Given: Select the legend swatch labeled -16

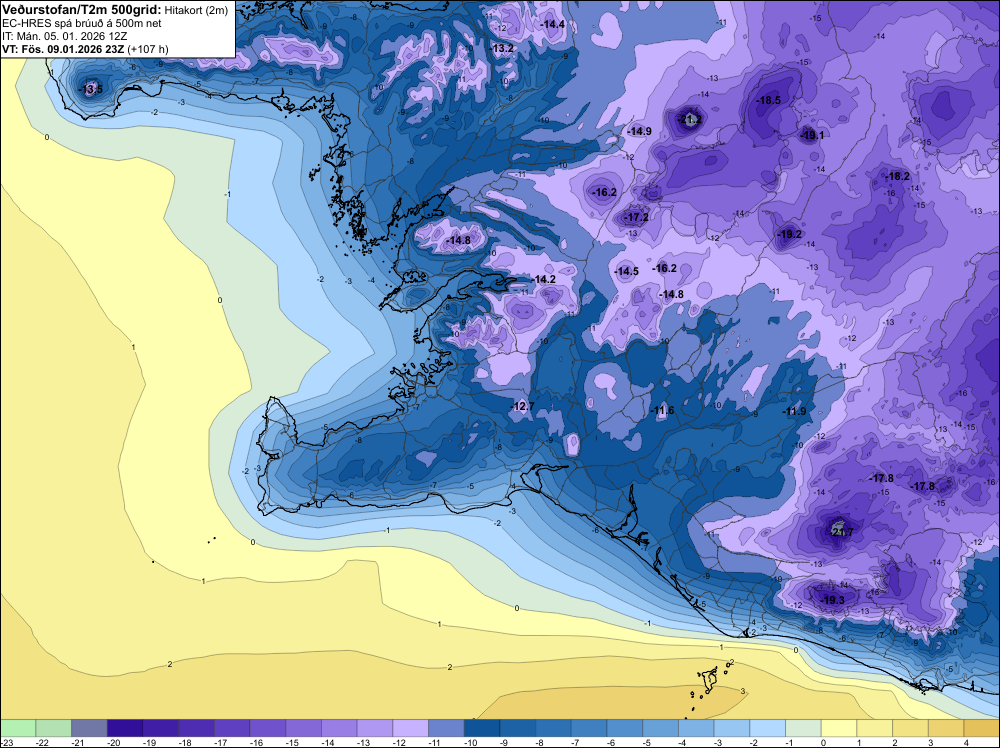Looking at the screenshot, I should pos(268,728).
